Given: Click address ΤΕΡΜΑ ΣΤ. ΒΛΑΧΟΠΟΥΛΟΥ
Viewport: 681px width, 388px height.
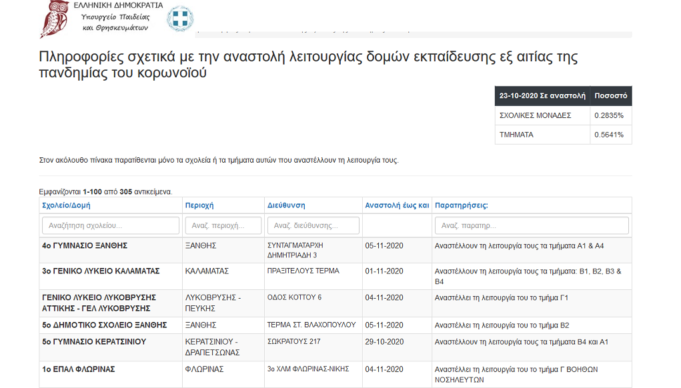Looking at the screenshot, I should [x=311, y=325].
